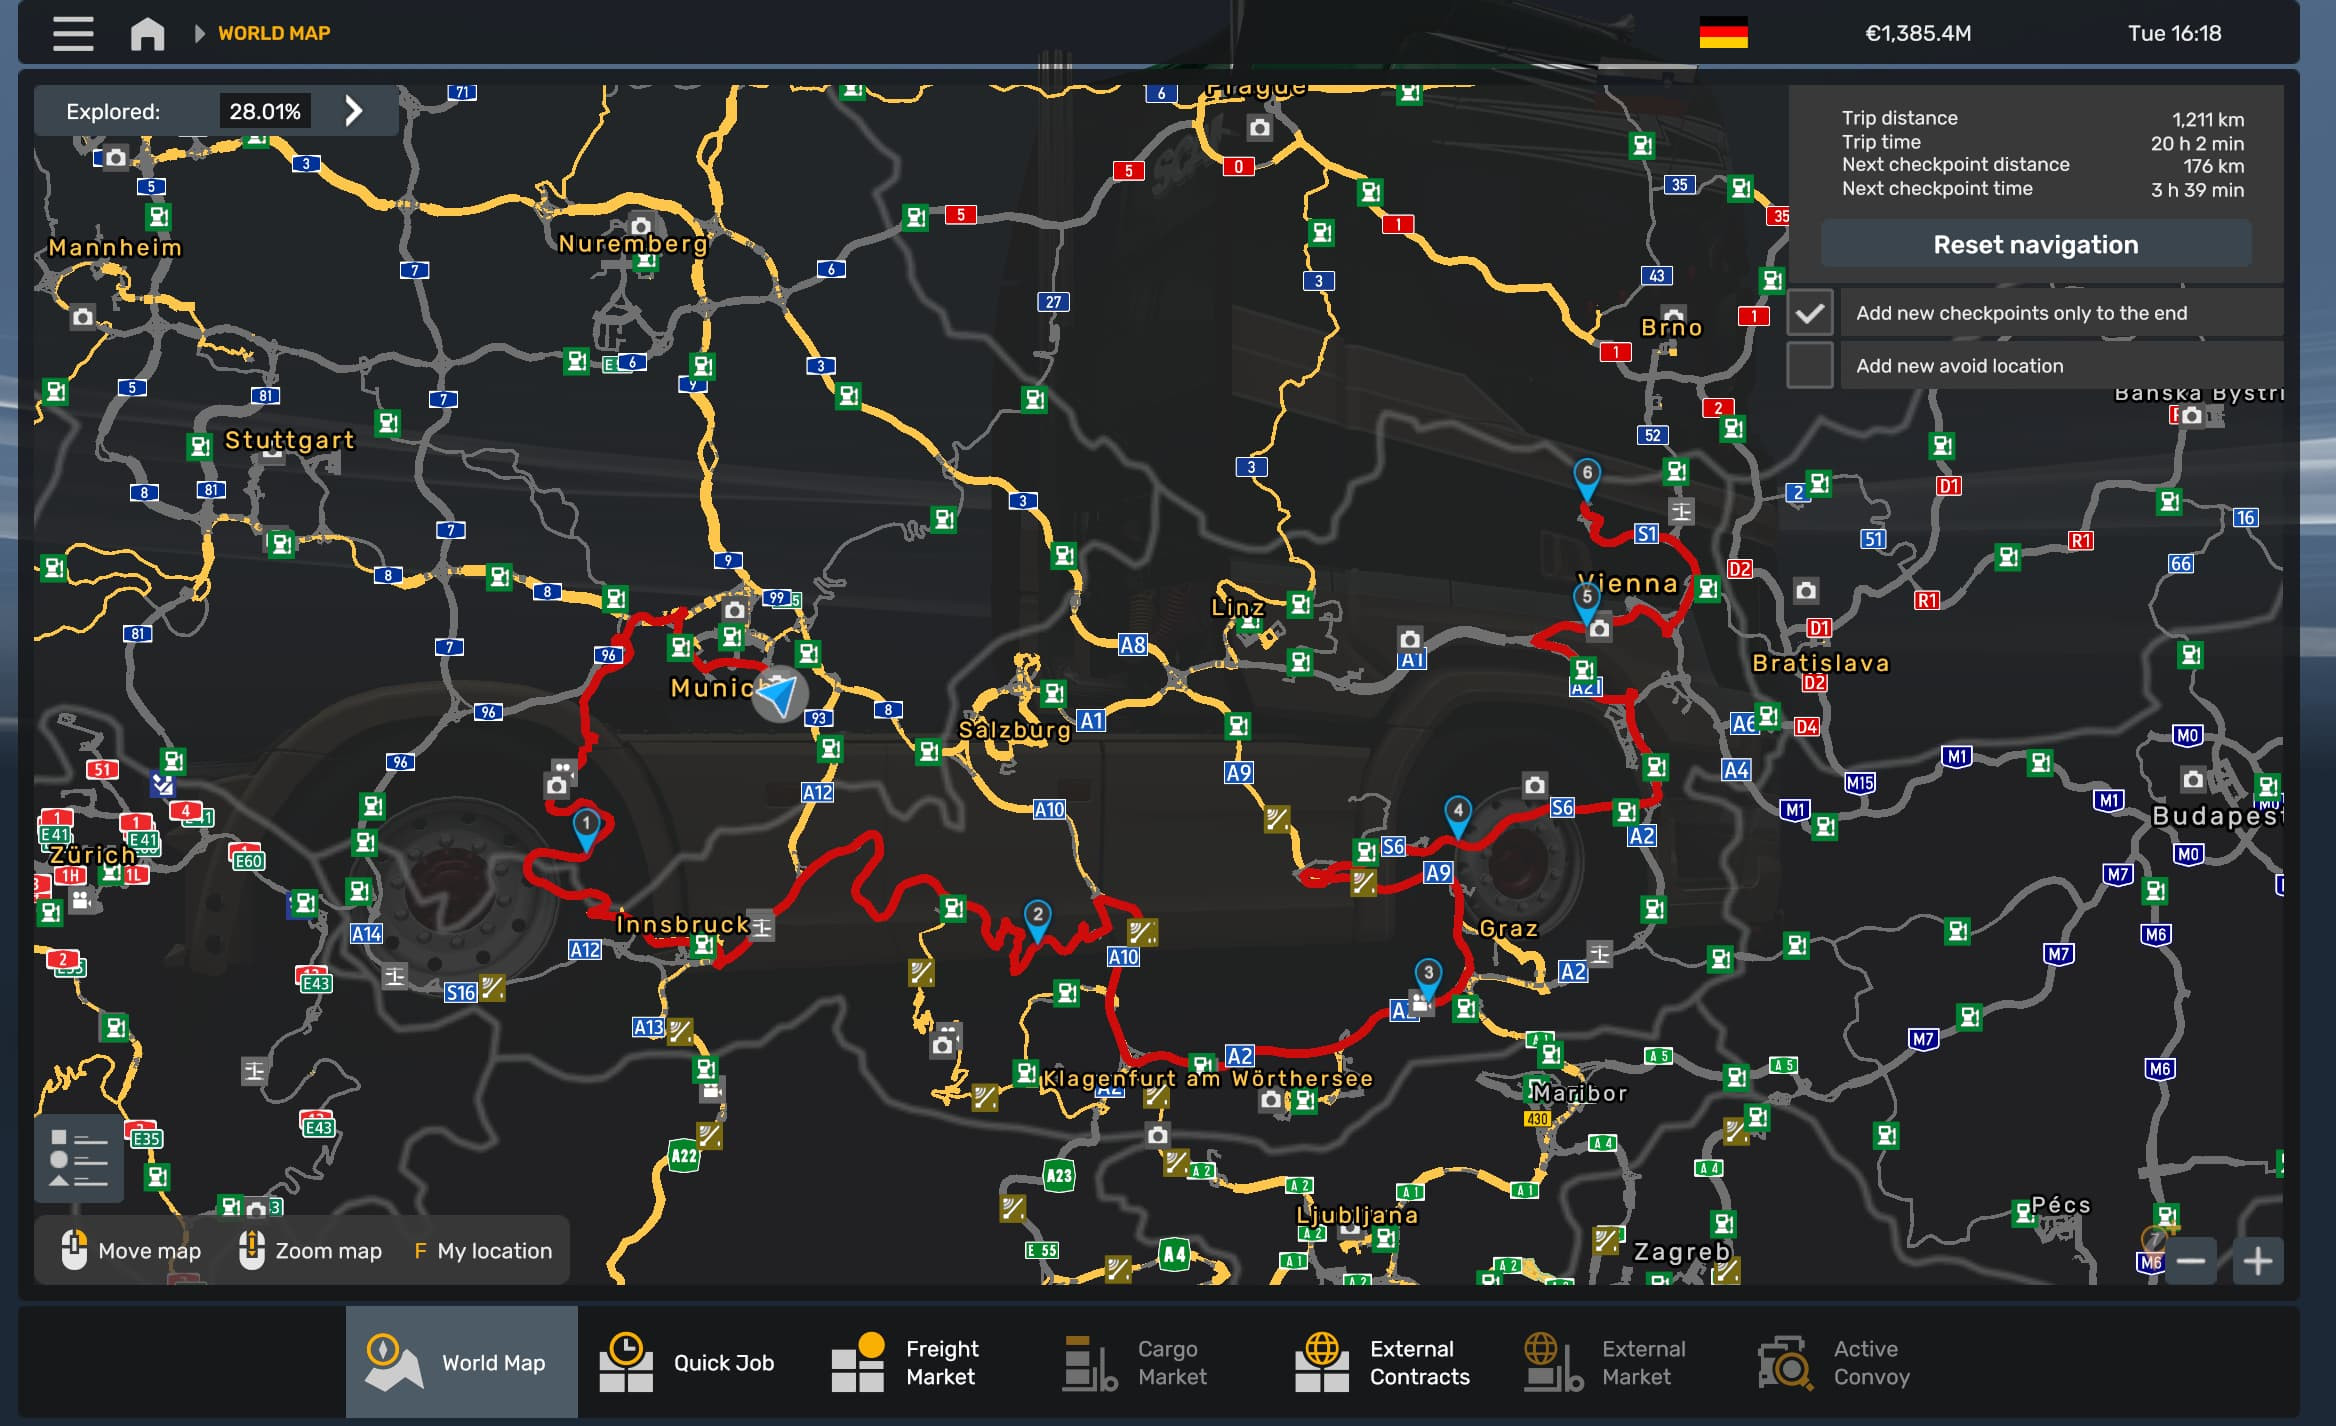Select route checkpoint marker number 6
Image resolution: width=2336 pixels, height=1426 pixels.
(x=1587, y=475)
